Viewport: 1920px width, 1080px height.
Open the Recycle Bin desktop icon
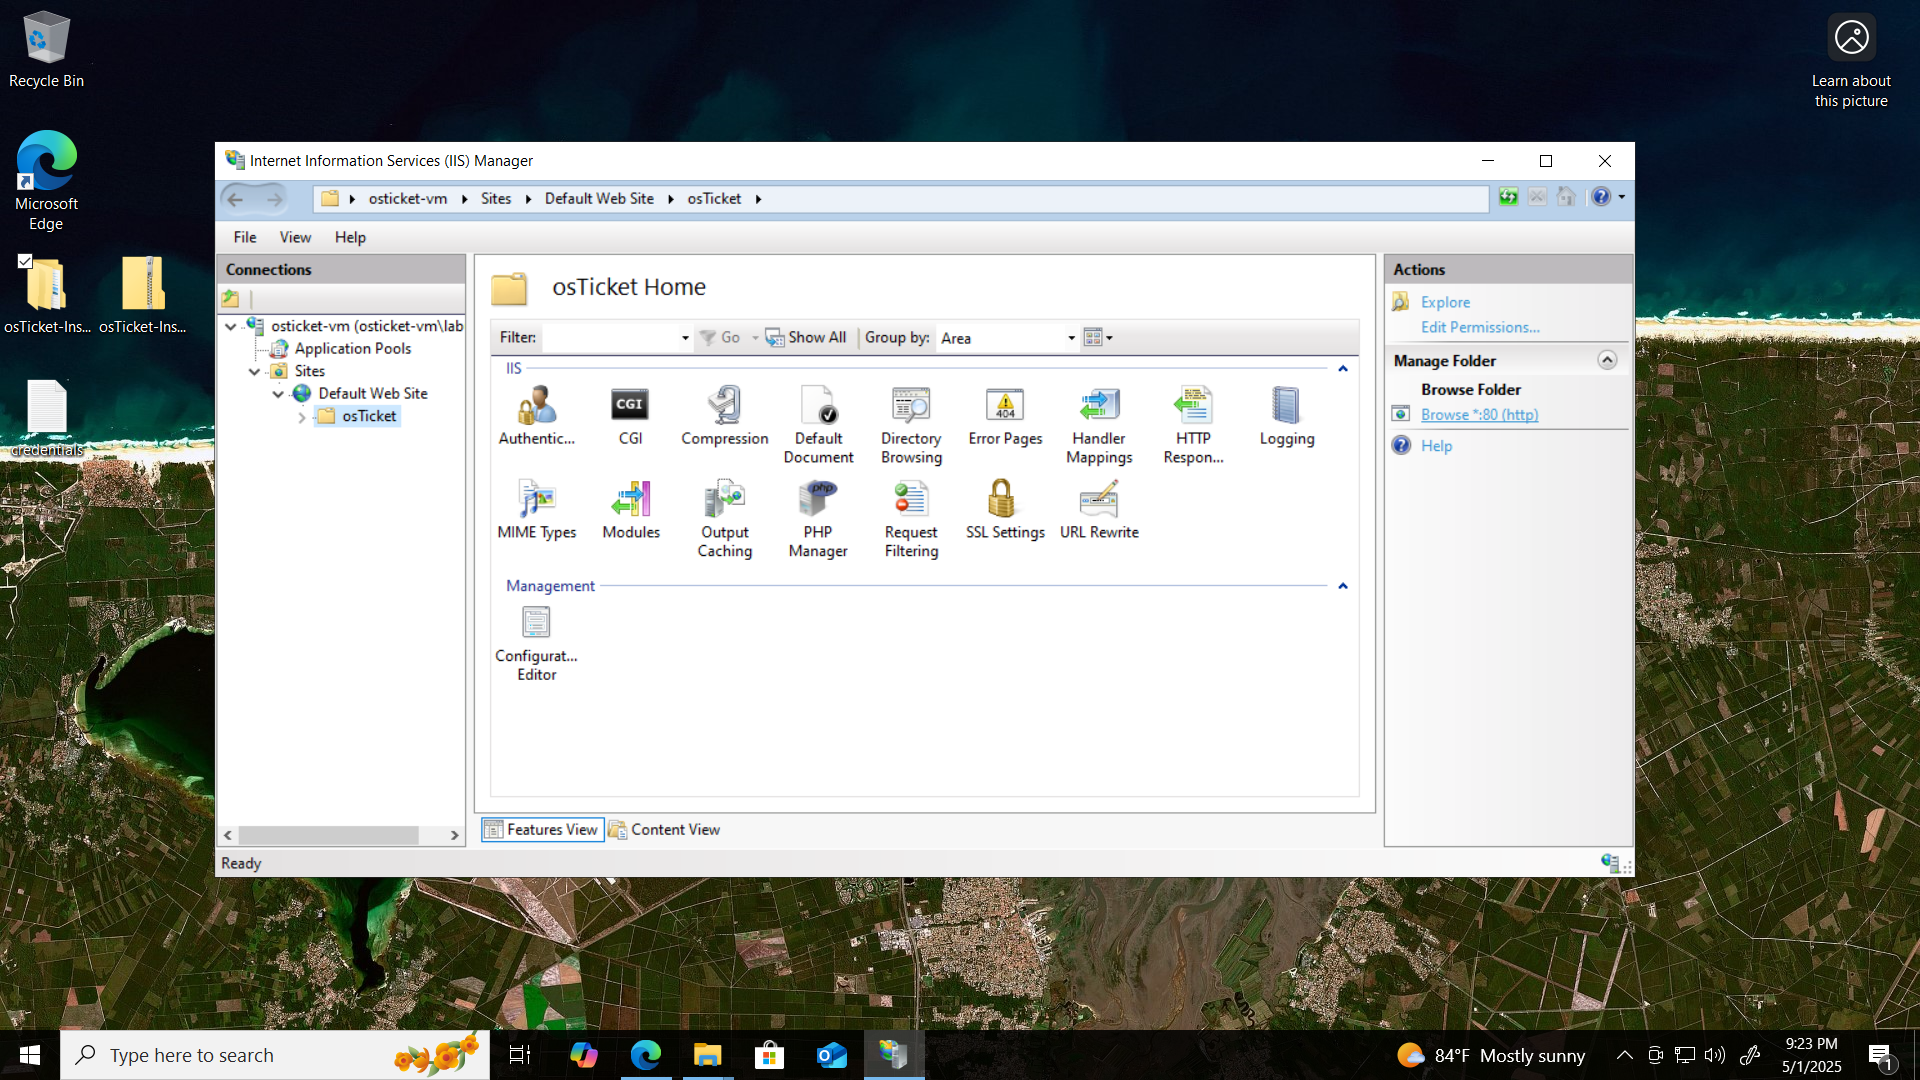tap(46, 50)
